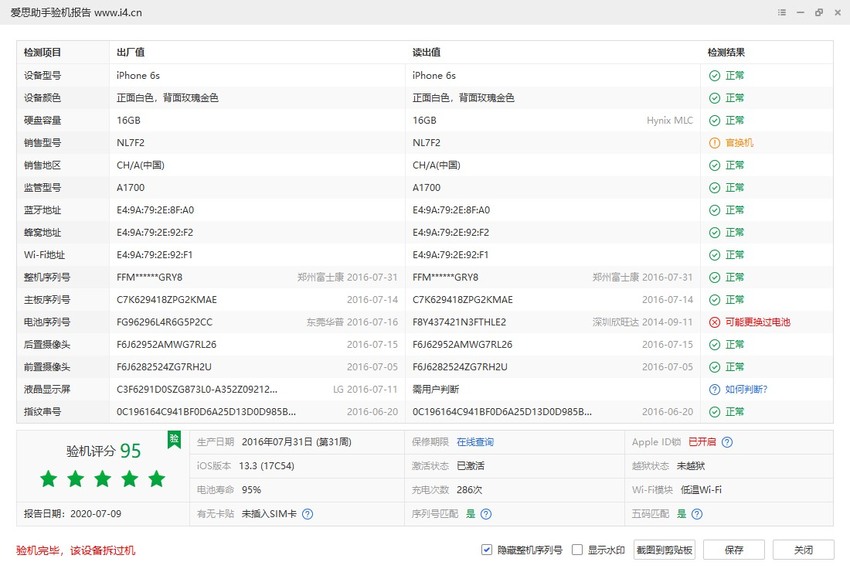Click the 已激活 activation status

click(x=471, y=466)
